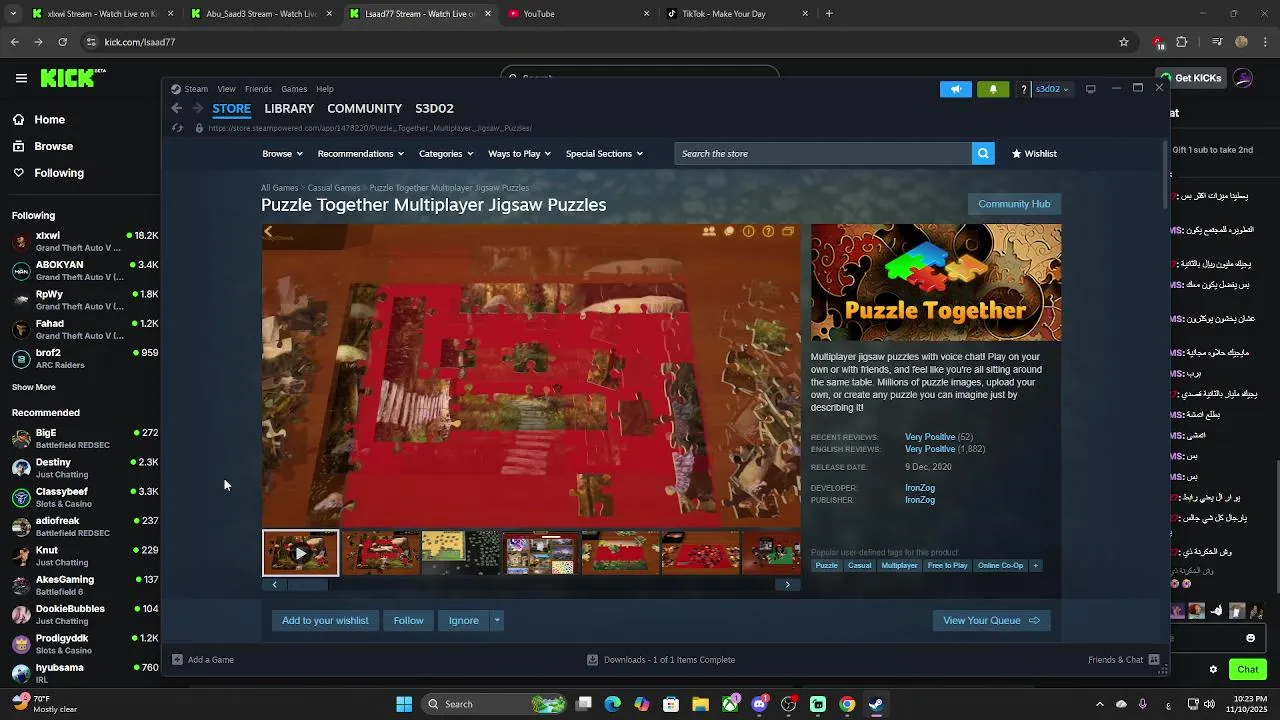Bookmark this page with the star icon
The image size is (1280, 720).
(x=1124, y=42)
